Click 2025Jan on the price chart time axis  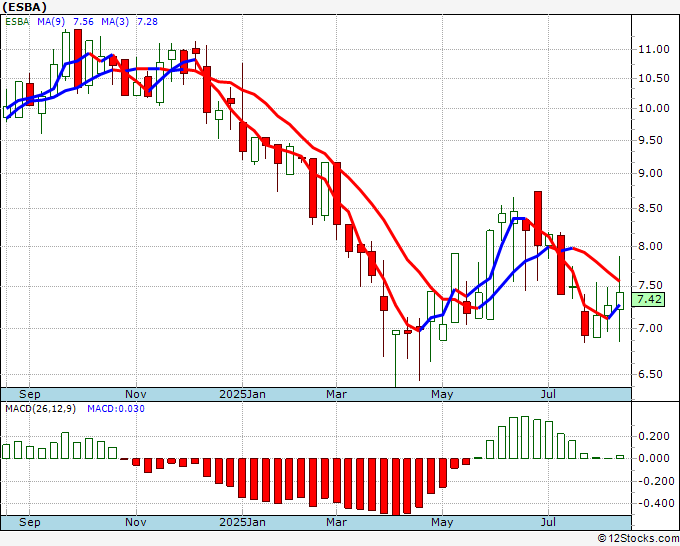[x=242, y=394]
